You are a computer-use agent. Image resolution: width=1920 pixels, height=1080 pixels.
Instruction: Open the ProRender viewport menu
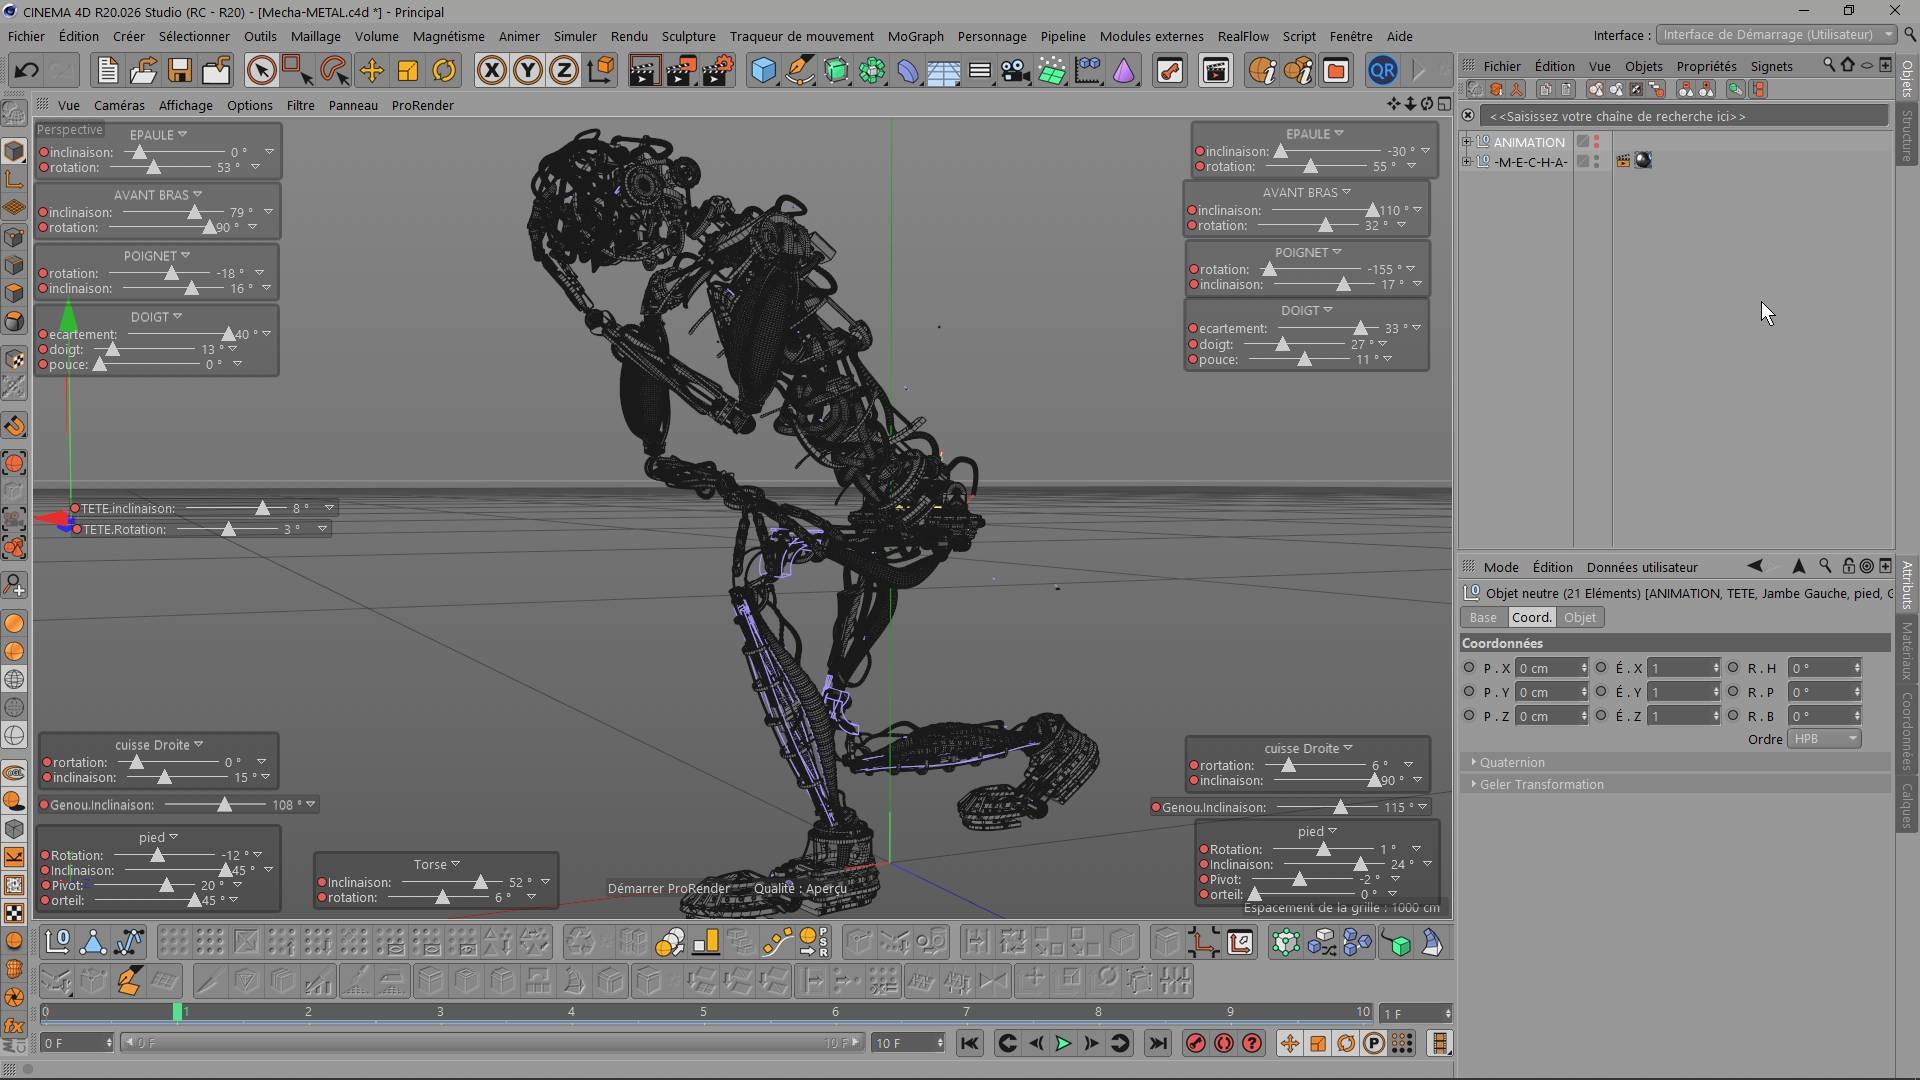click(x=422, y=105)
